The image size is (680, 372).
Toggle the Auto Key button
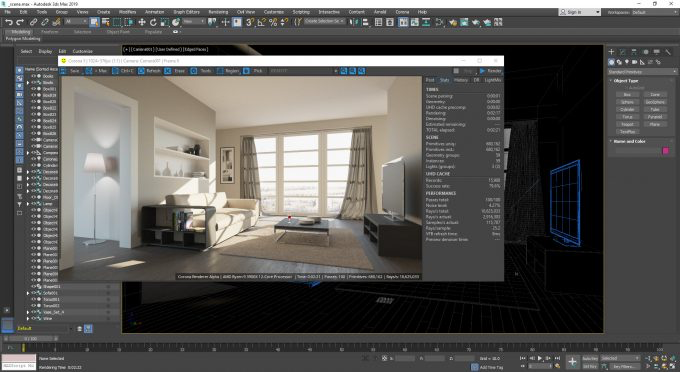click(590, 359)
